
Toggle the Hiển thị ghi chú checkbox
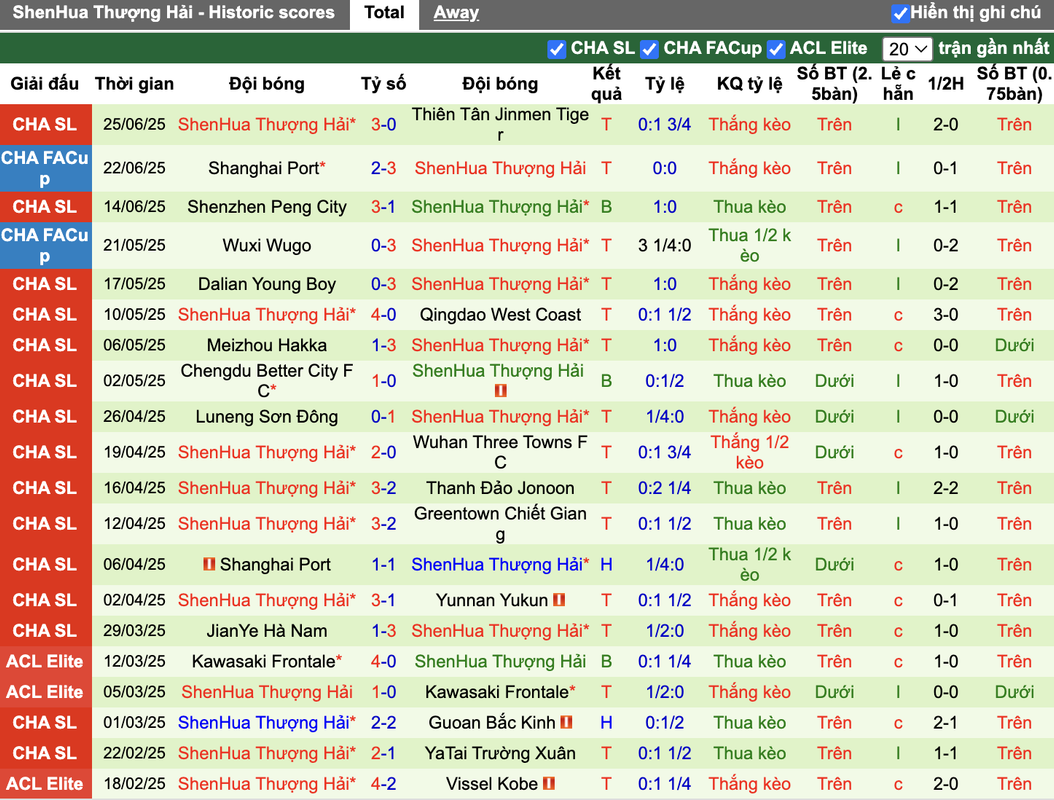coord(899,13)
